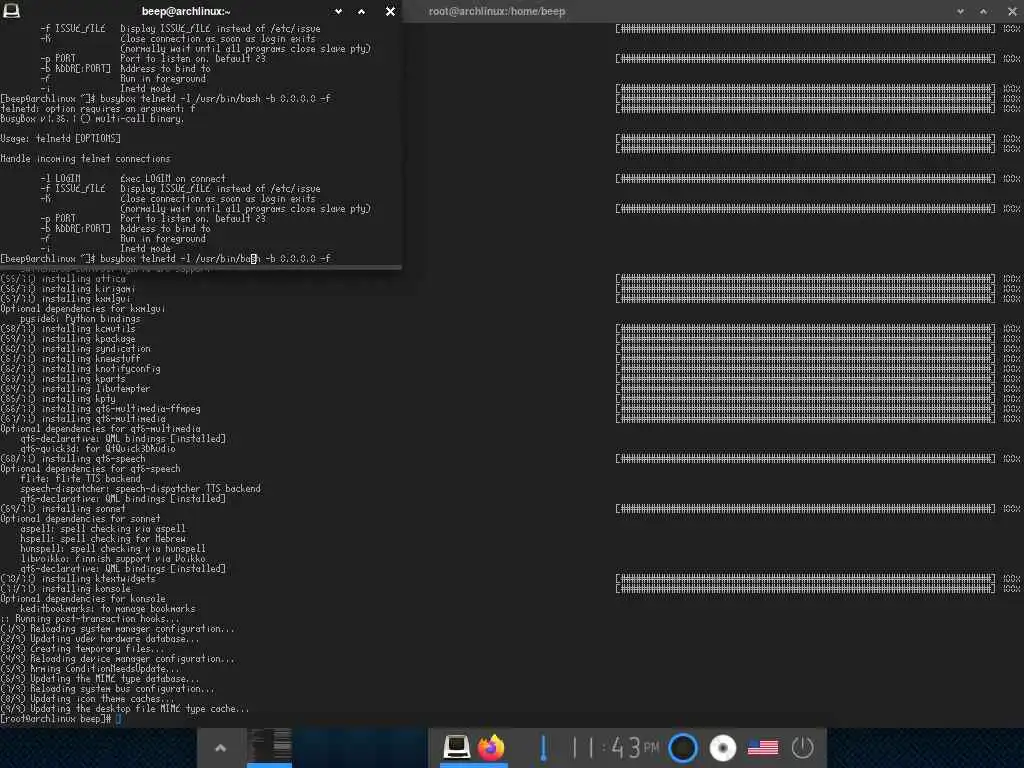
Task: Click the up chevron of the beep@archlinux window
Action: pos(361,11)
